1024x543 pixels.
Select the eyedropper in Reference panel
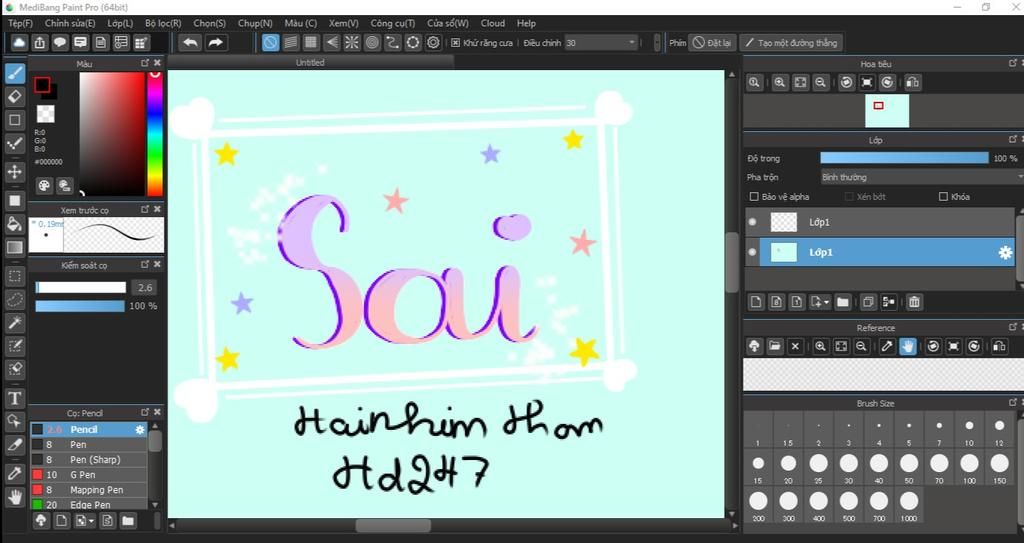click(x=887, y=346)
